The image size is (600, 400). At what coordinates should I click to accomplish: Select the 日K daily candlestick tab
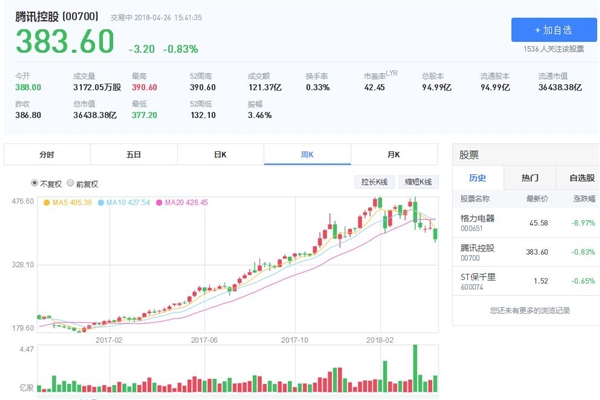[x=220, y=155]
